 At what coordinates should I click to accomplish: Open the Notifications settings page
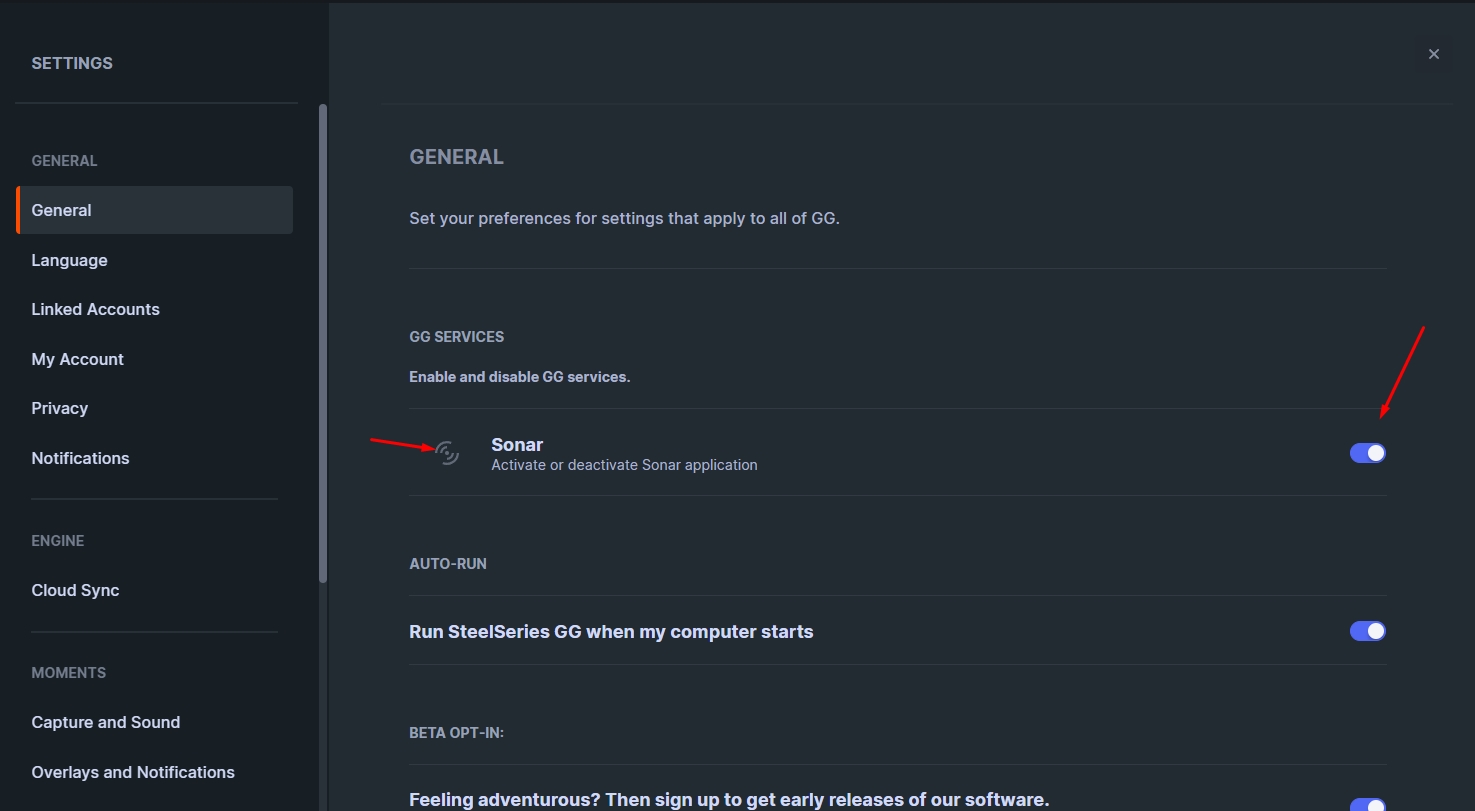pyautogui.click(x=80, y=458)
